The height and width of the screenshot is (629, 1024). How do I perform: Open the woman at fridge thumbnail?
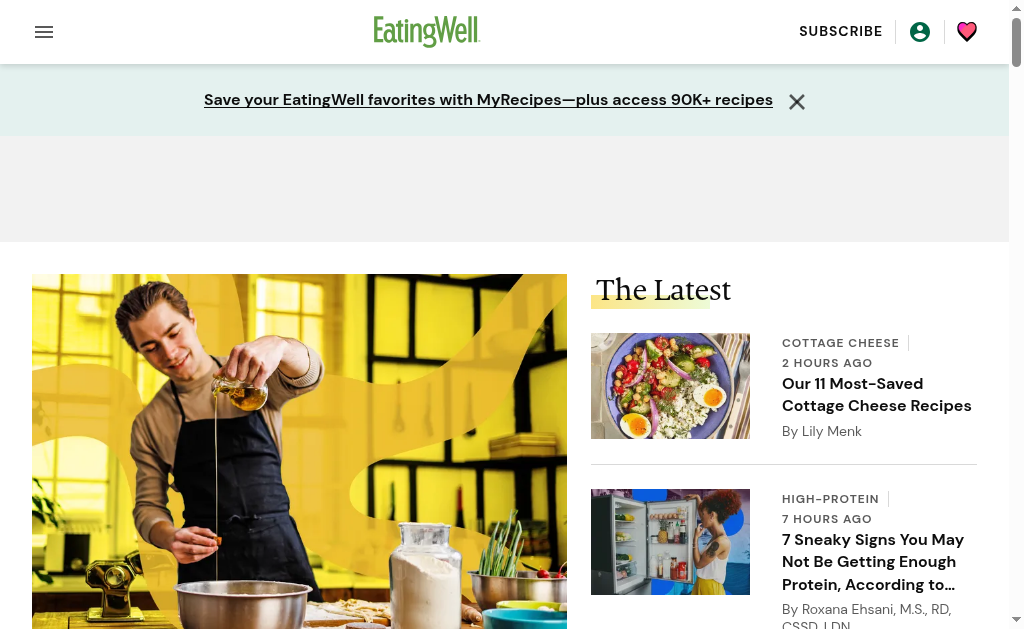pyautogui.click(x=670, y=541)
